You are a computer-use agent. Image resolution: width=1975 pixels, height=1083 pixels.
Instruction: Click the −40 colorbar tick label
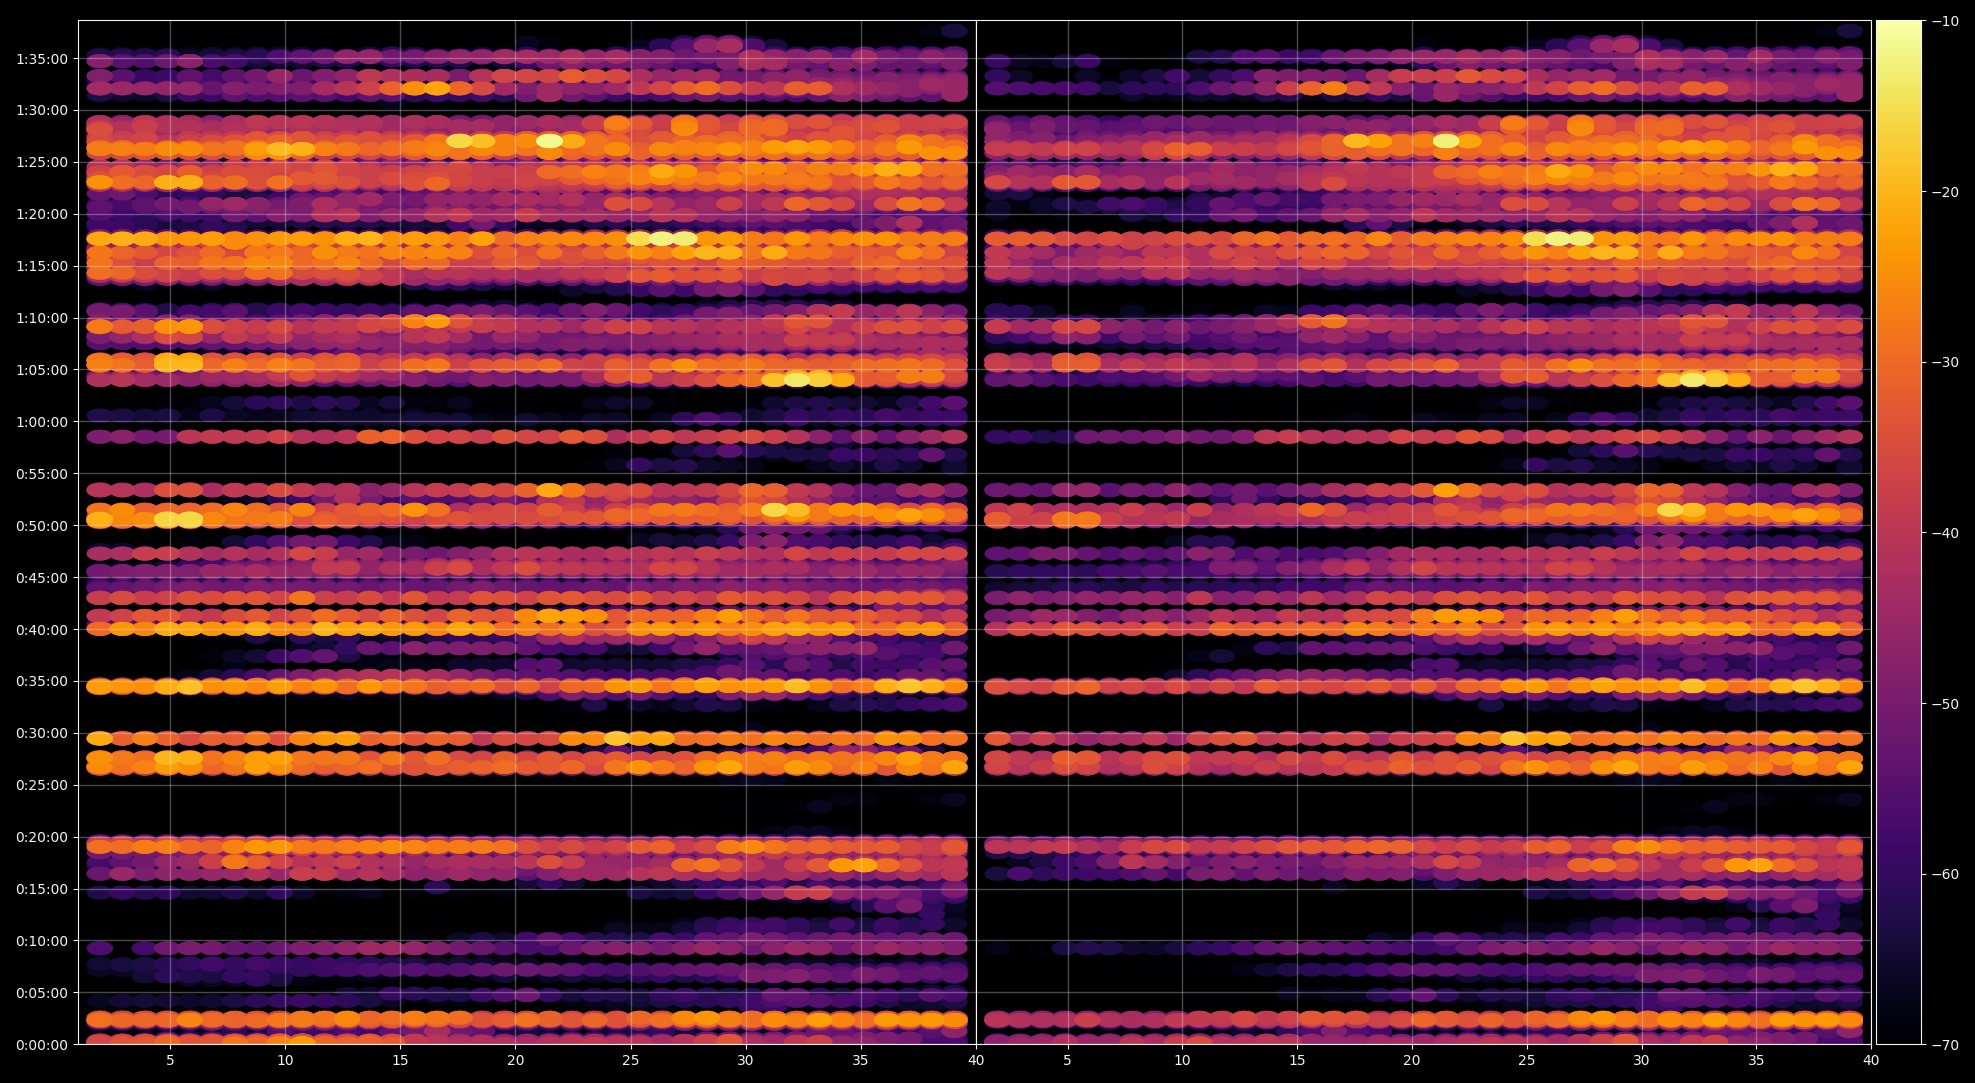[x=1945, y=533]
